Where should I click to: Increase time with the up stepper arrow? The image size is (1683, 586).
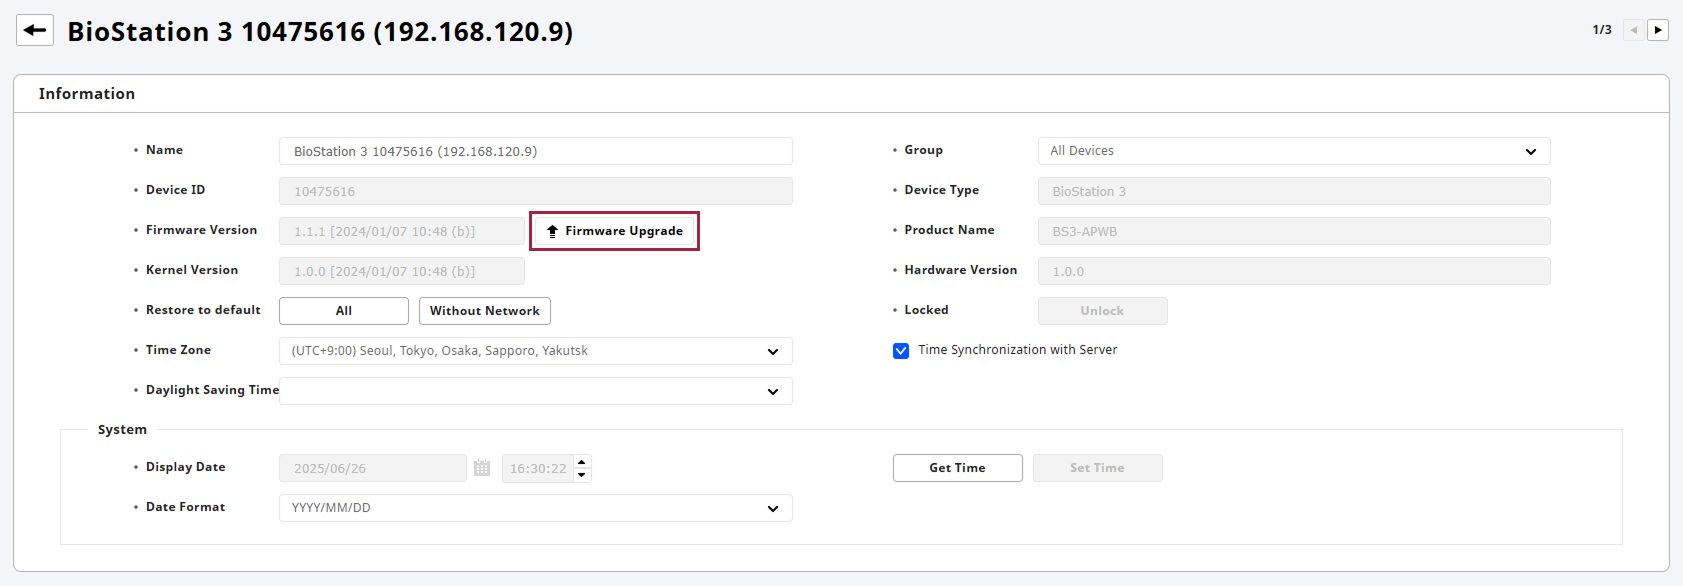tap(582, 462)
